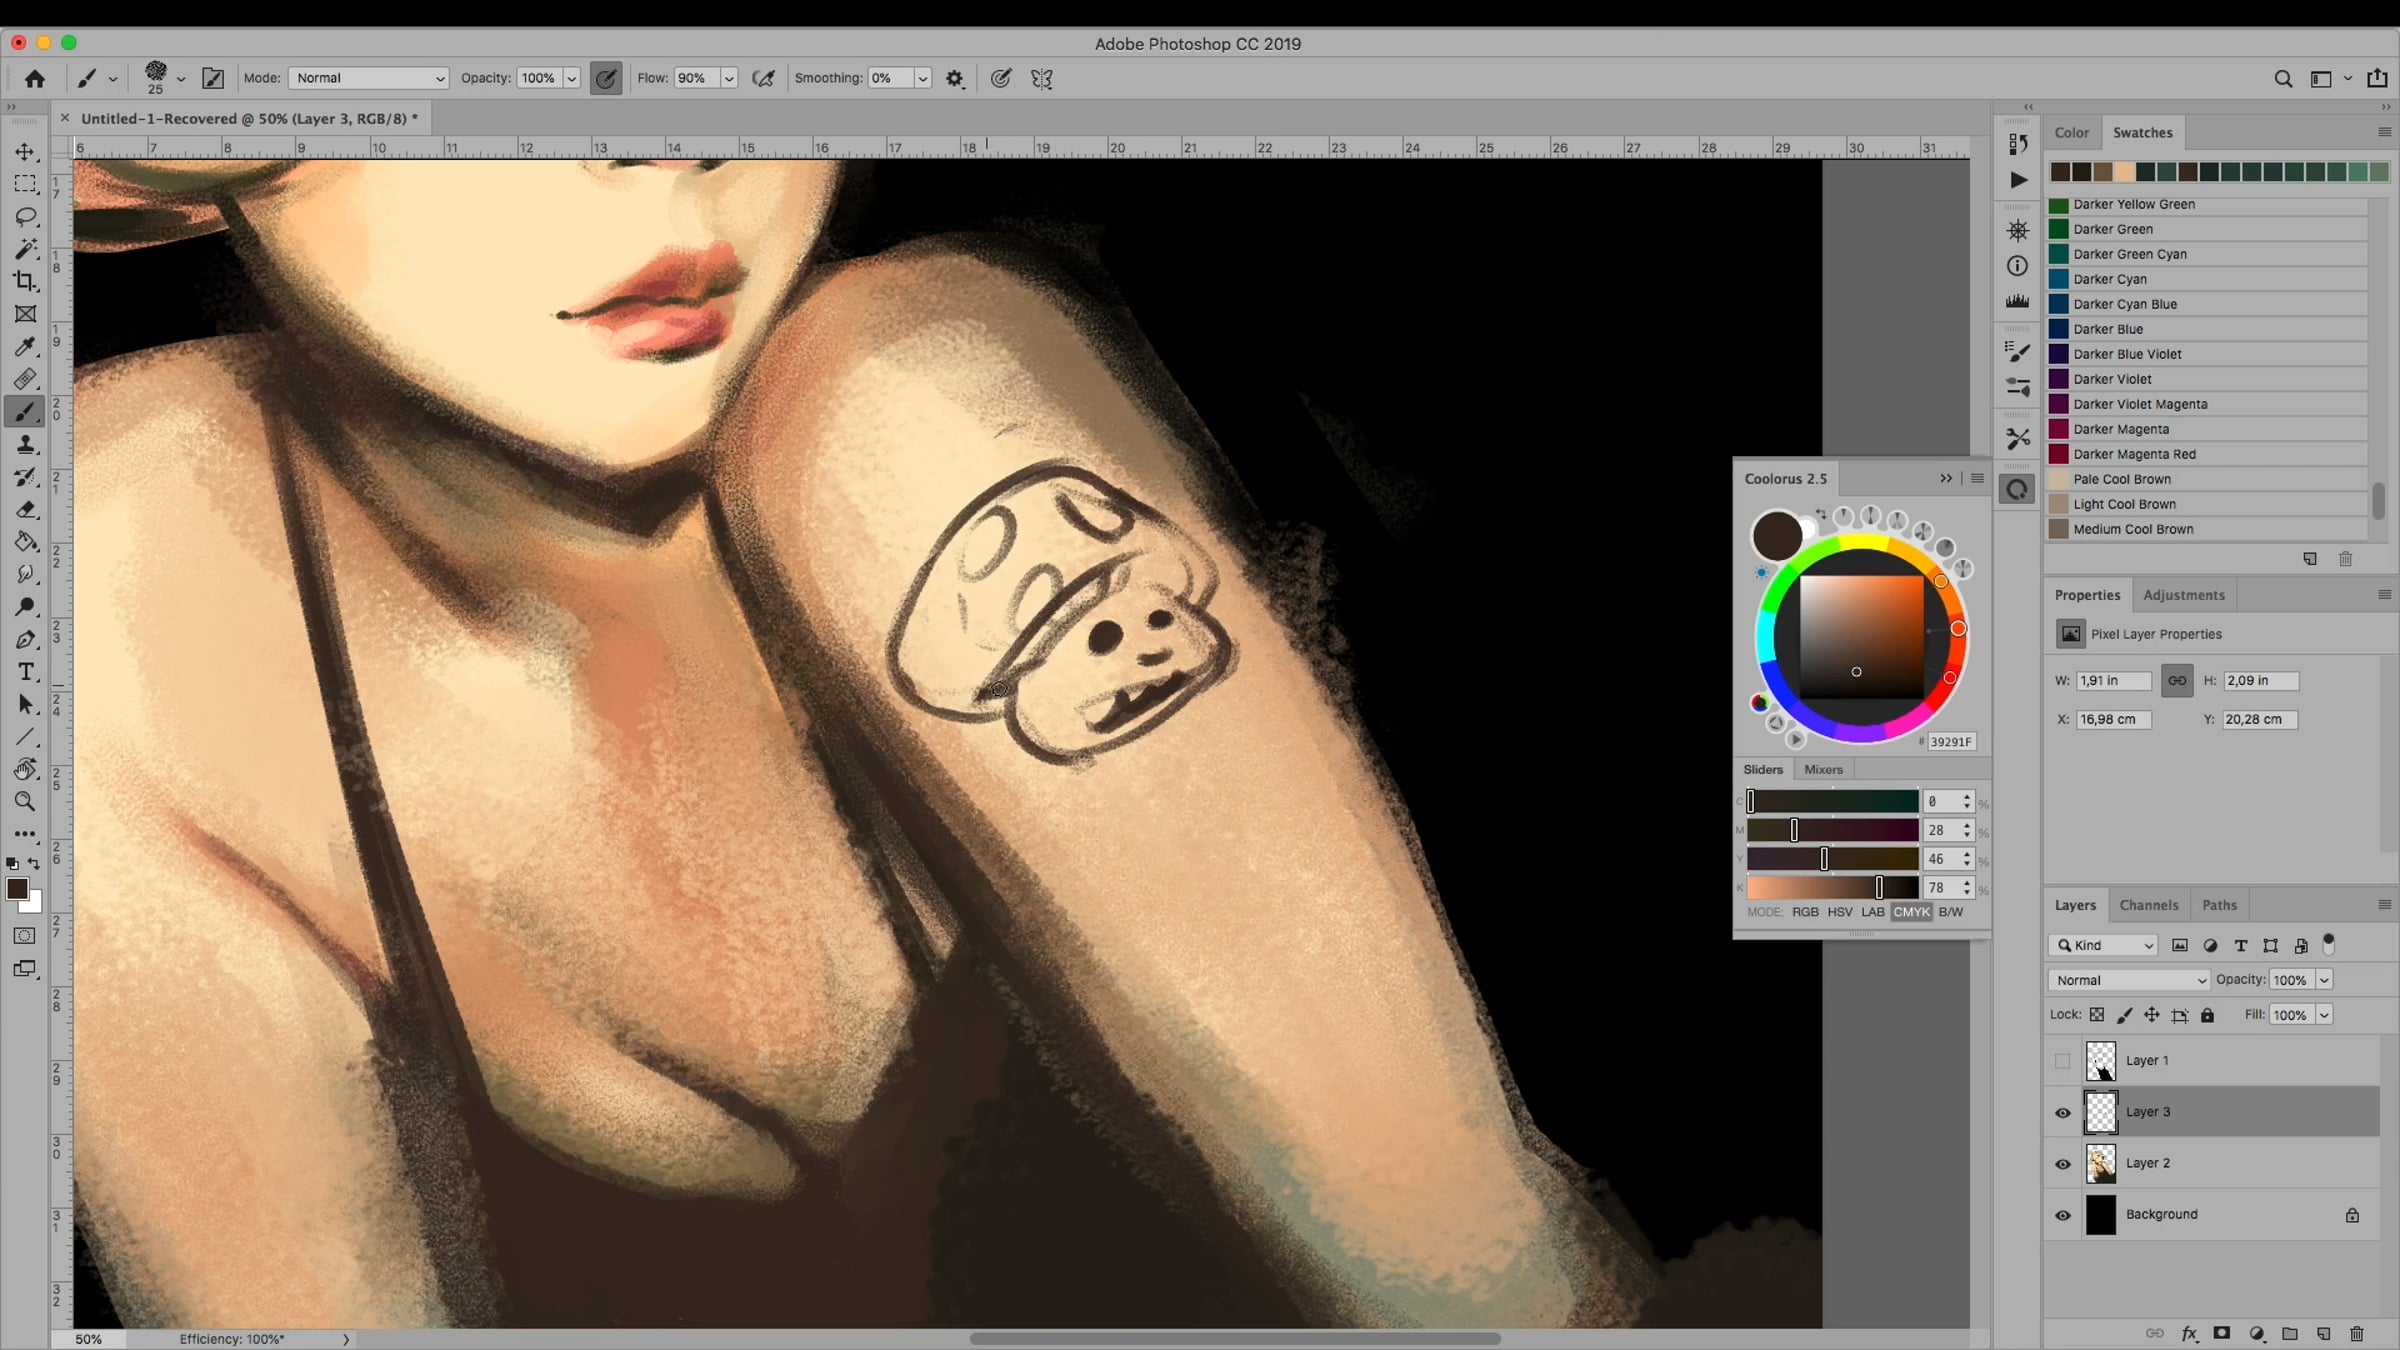Switch to the Channels tab
2400x1350 pixels.
[x=2148, y=905]
